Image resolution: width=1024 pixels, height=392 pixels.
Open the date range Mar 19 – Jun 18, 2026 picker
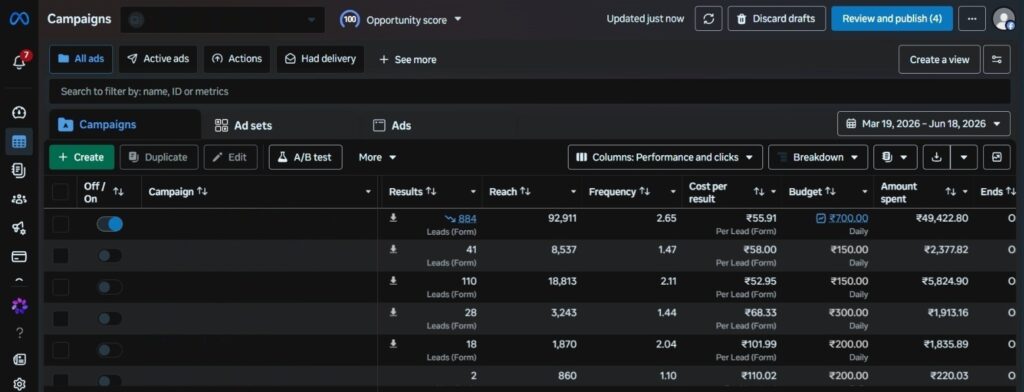(923, 123)
